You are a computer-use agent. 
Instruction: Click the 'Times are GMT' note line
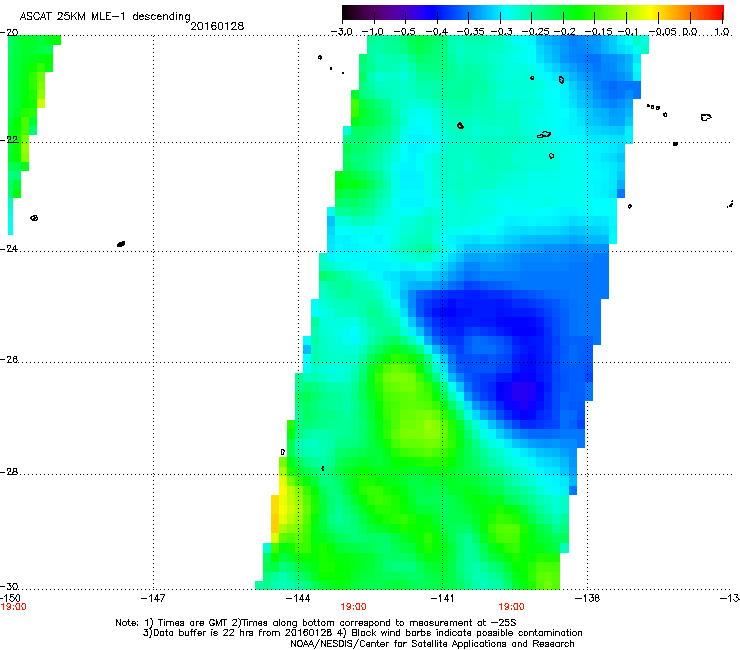point(316,623)
